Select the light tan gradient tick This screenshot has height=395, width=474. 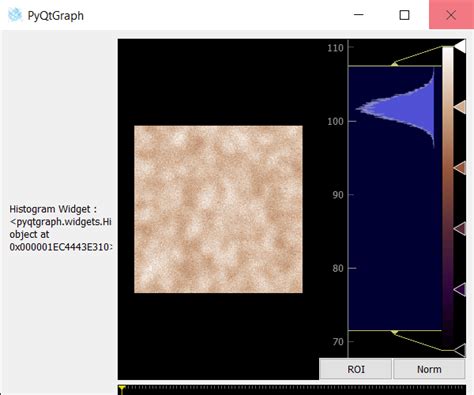point(460,107)
